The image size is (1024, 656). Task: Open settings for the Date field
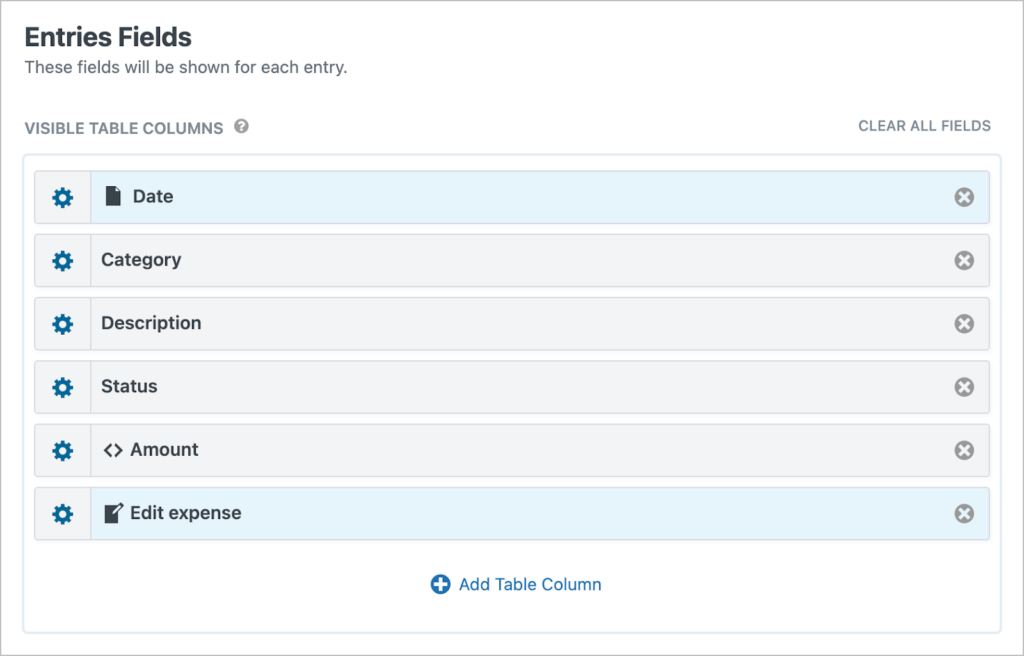click(x=62, y=197)
